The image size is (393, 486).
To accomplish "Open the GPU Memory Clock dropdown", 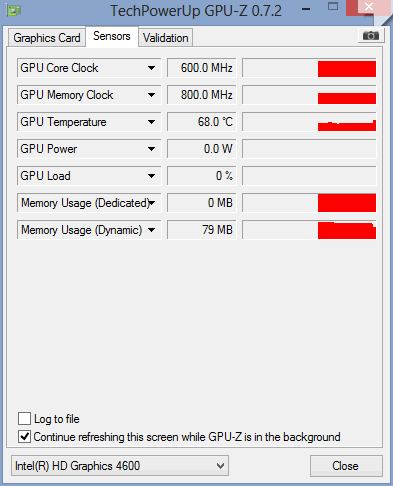I will coord(151,95).
